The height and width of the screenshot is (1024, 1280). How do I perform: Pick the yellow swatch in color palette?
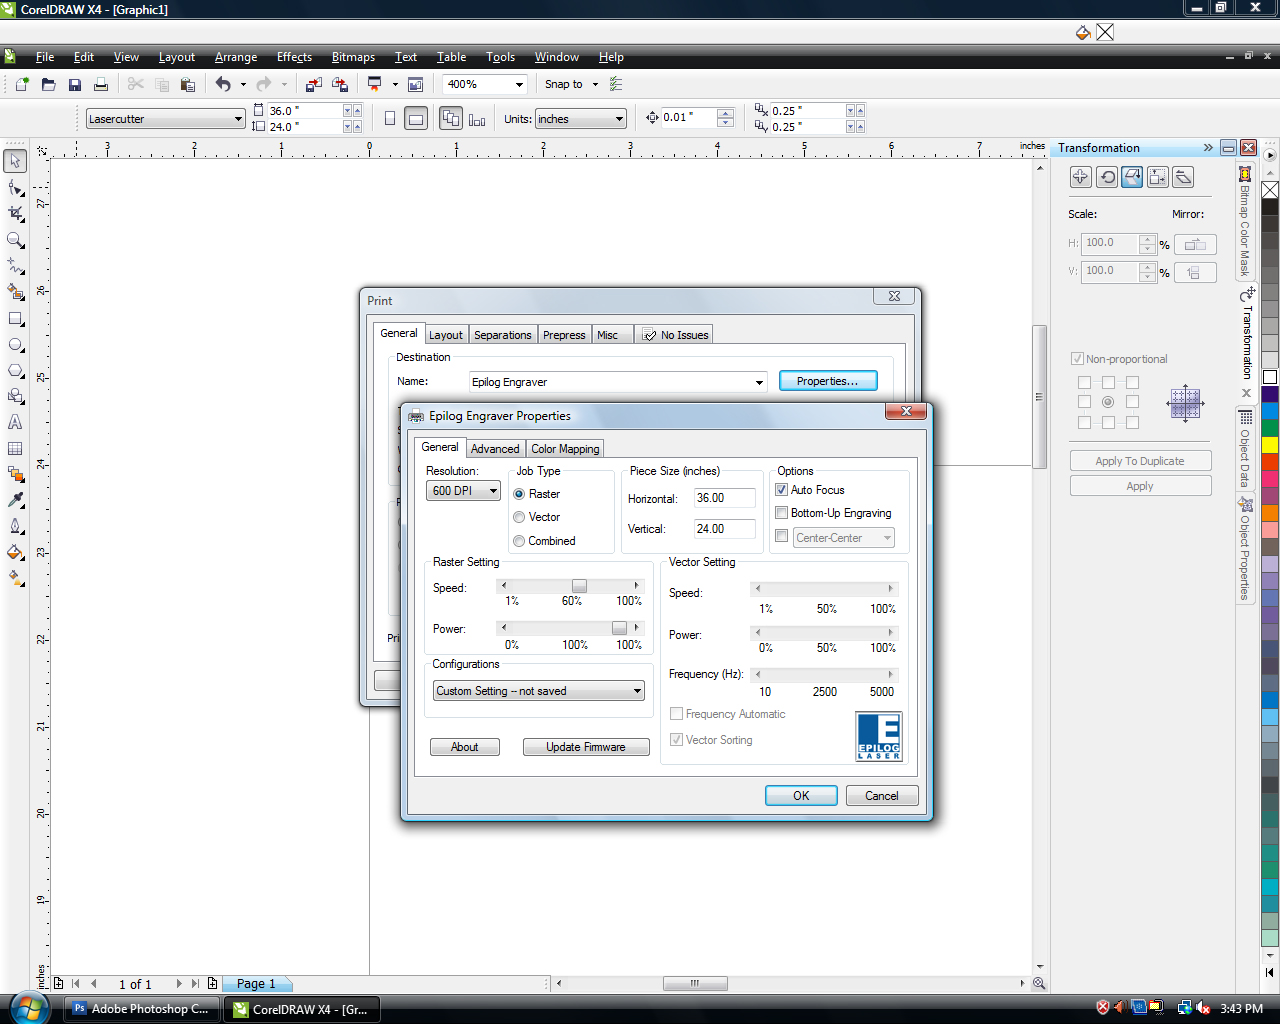pos(1270,446)
